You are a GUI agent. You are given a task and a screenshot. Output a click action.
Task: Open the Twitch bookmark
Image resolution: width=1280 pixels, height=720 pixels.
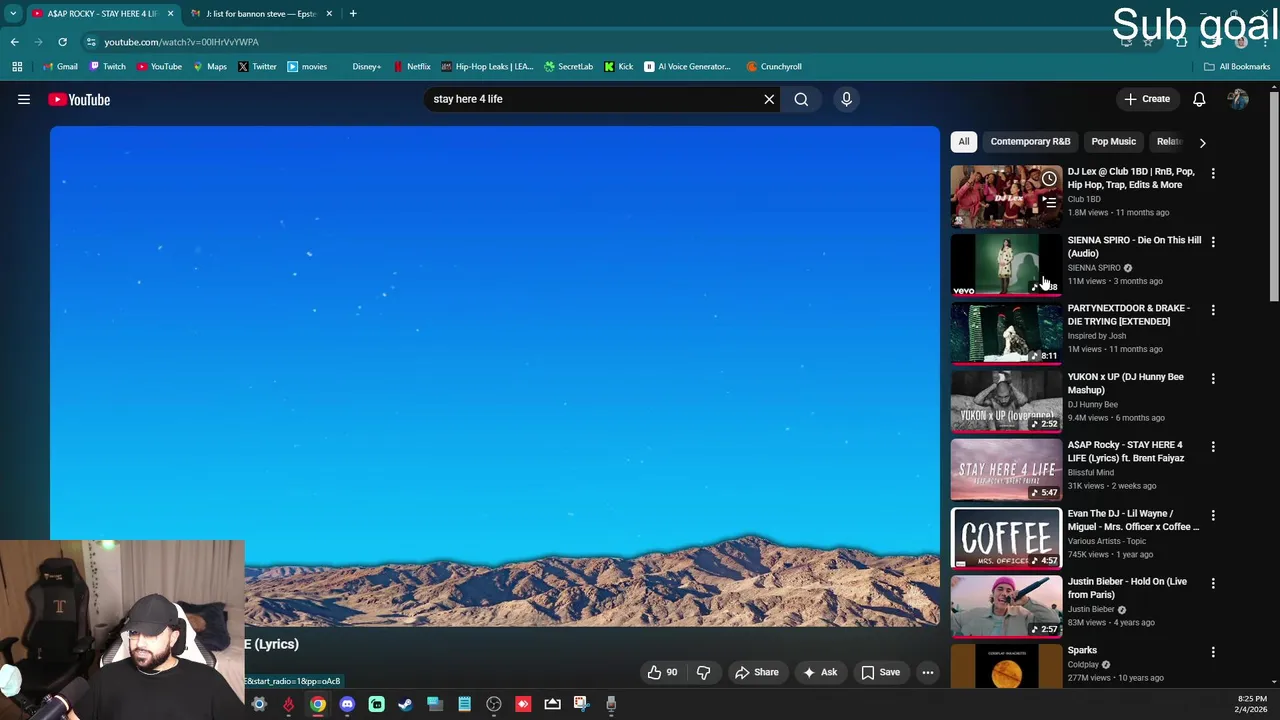point(107,66)
